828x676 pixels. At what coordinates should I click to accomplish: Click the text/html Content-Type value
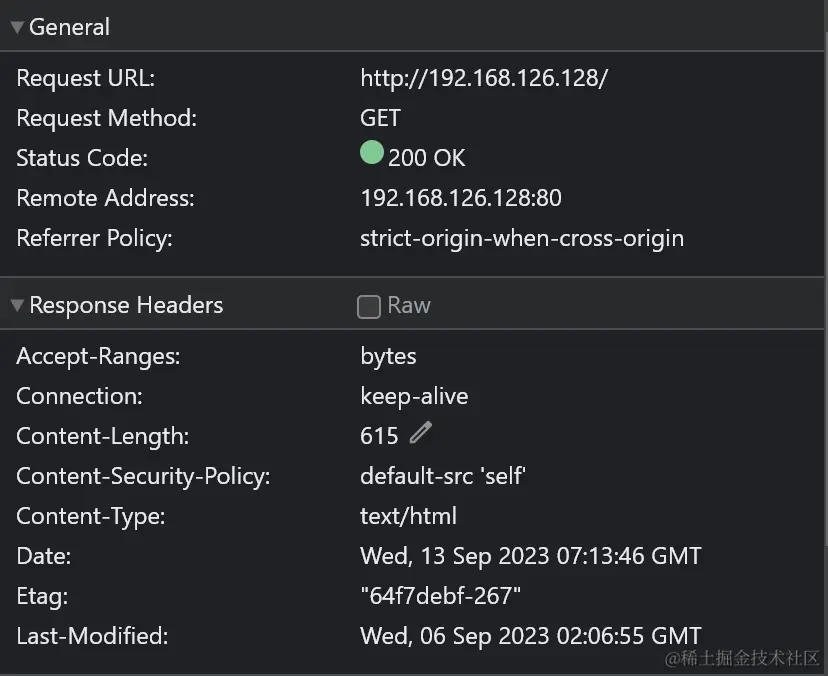pos(408,516)
